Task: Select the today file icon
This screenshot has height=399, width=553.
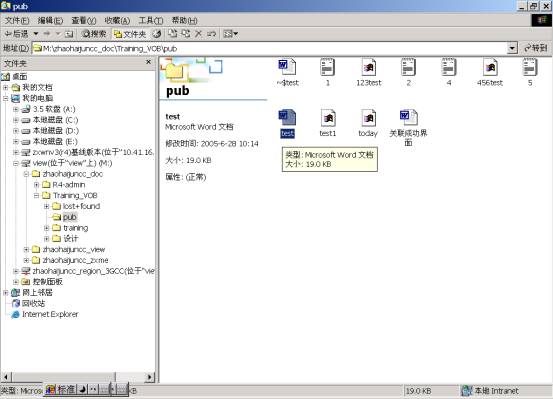Action: [x=368, y=118]
